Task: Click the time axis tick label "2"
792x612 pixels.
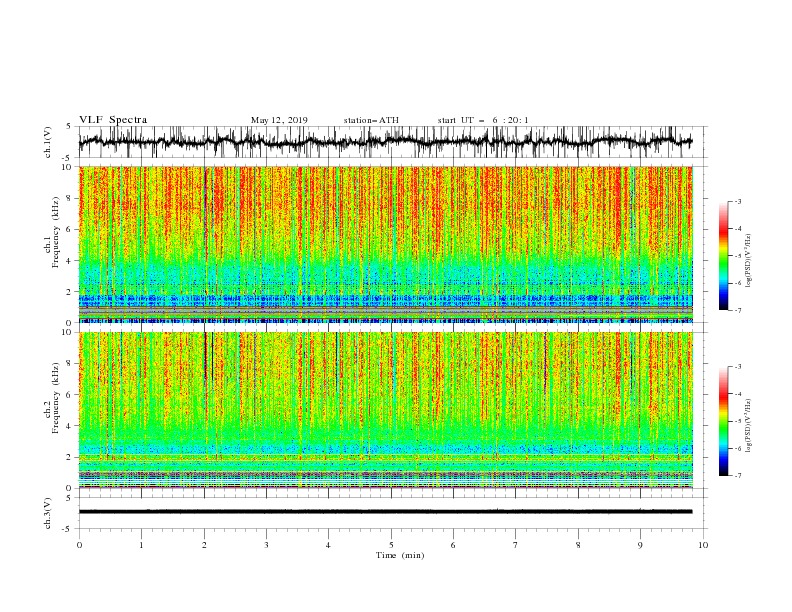Action: click(x=204, y=545)
